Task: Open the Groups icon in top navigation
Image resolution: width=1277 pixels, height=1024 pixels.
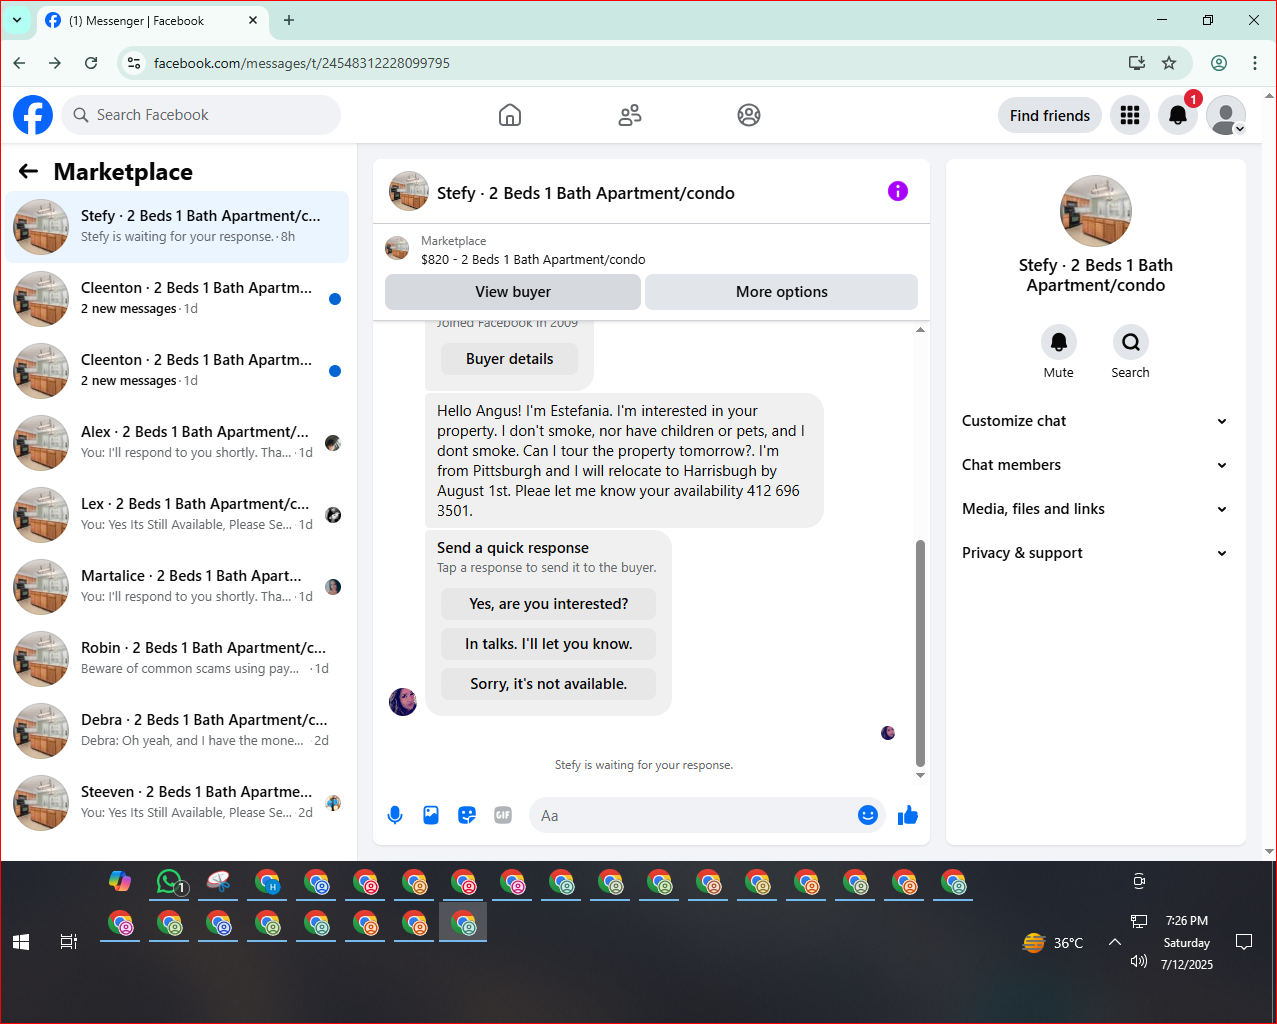Action: tap(749, 115)
